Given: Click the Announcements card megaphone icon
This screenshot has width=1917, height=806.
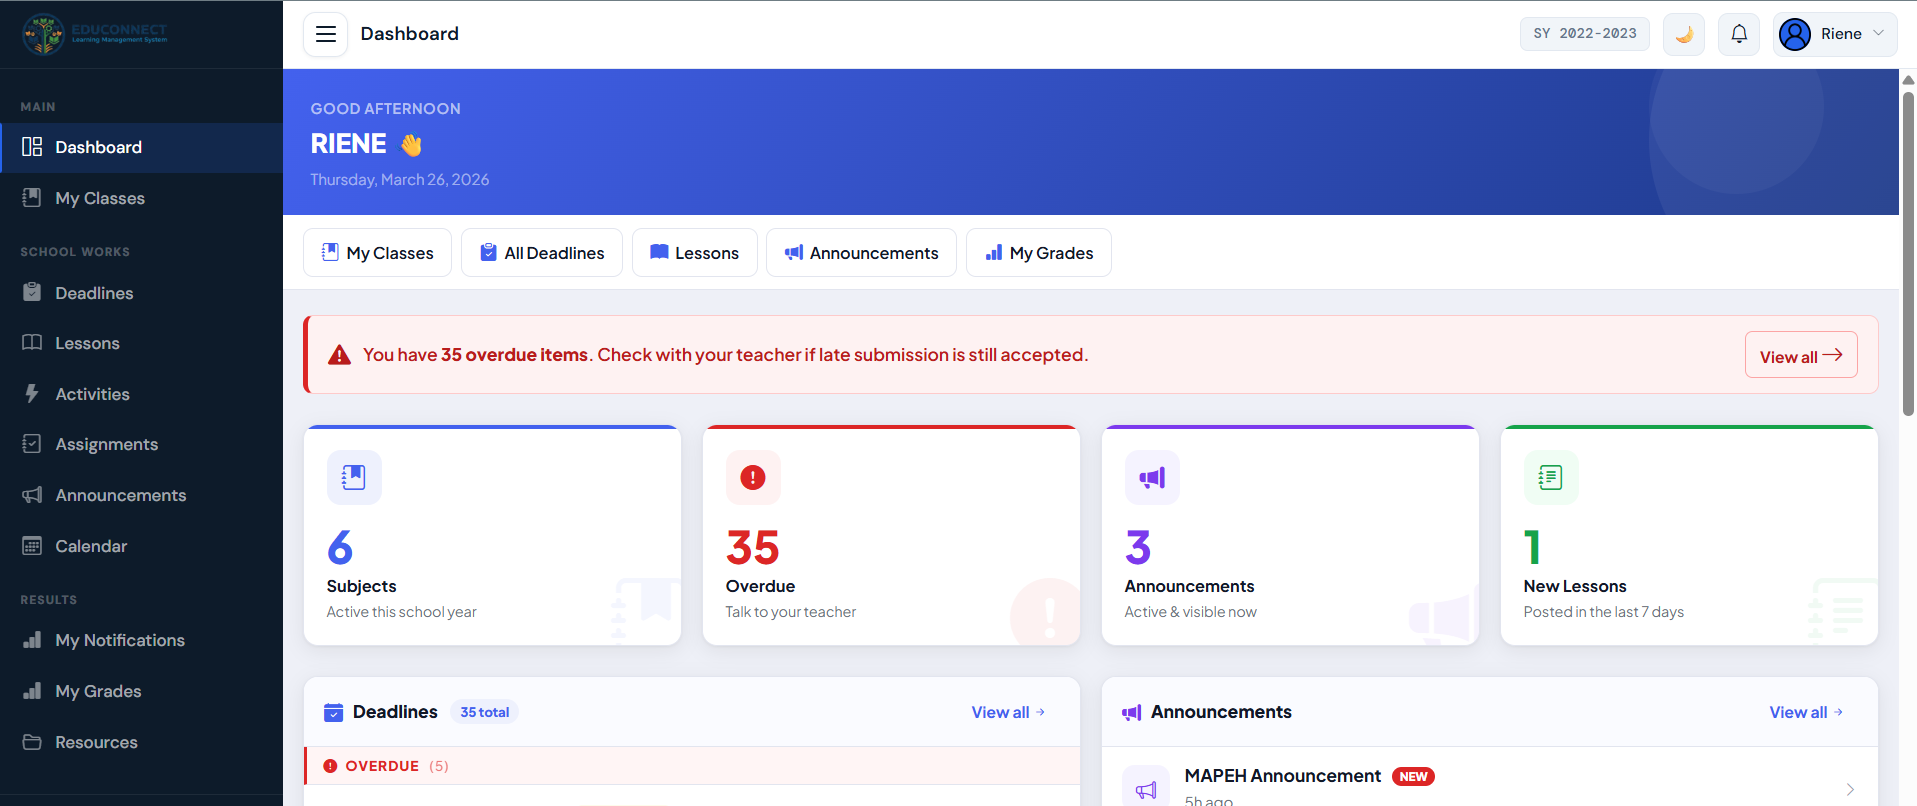Looking at the screenshot, I should coord(1152,477).
